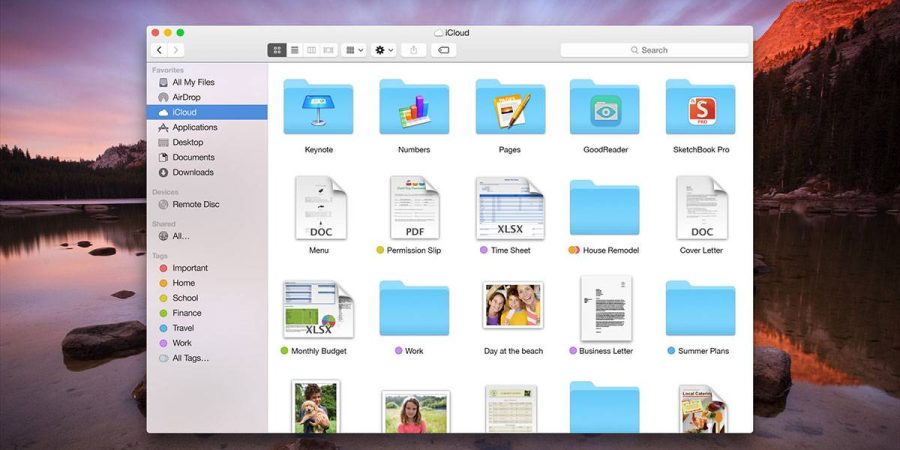Show All Tags… in sidebar
The image size is (900, 450).
coord(207,358)
